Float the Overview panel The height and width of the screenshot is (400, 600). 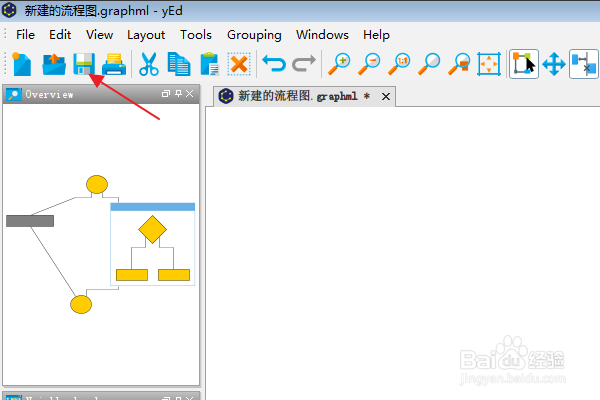[166, 94]
